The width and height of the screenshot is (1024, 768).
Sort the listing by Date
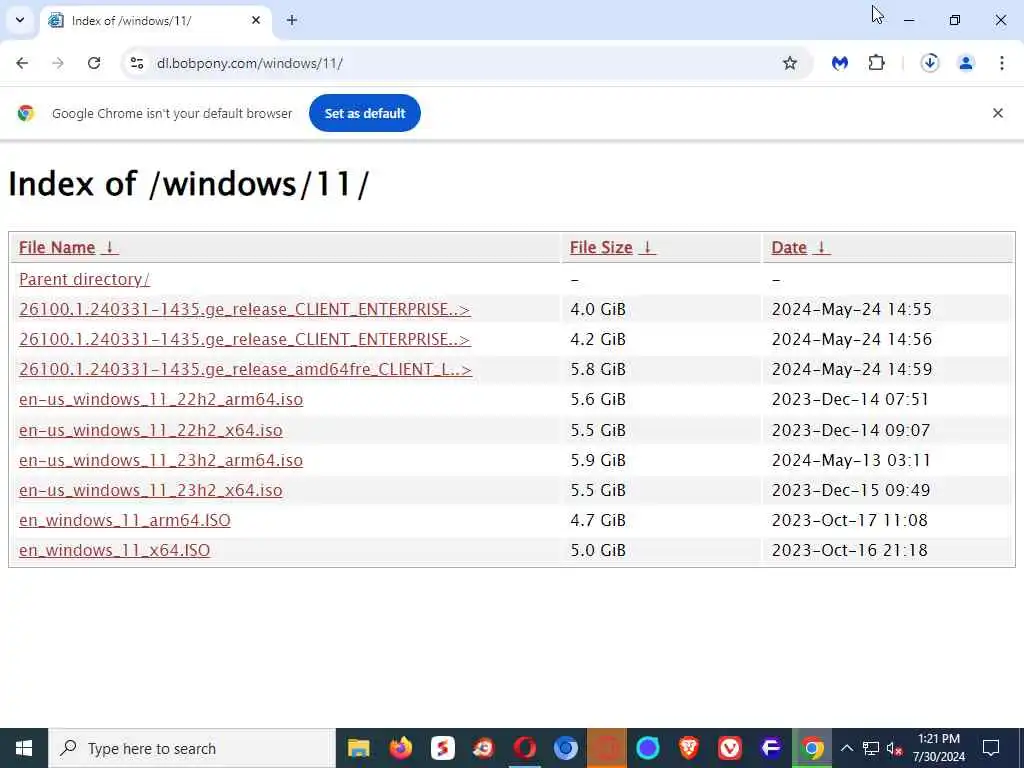point(800,248)
